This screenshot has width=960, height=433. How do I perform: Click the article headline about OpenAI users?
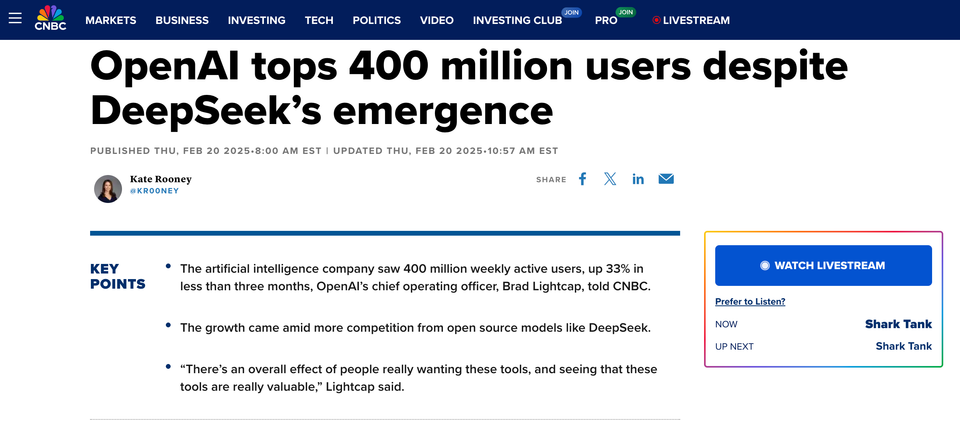coord(468,88)
